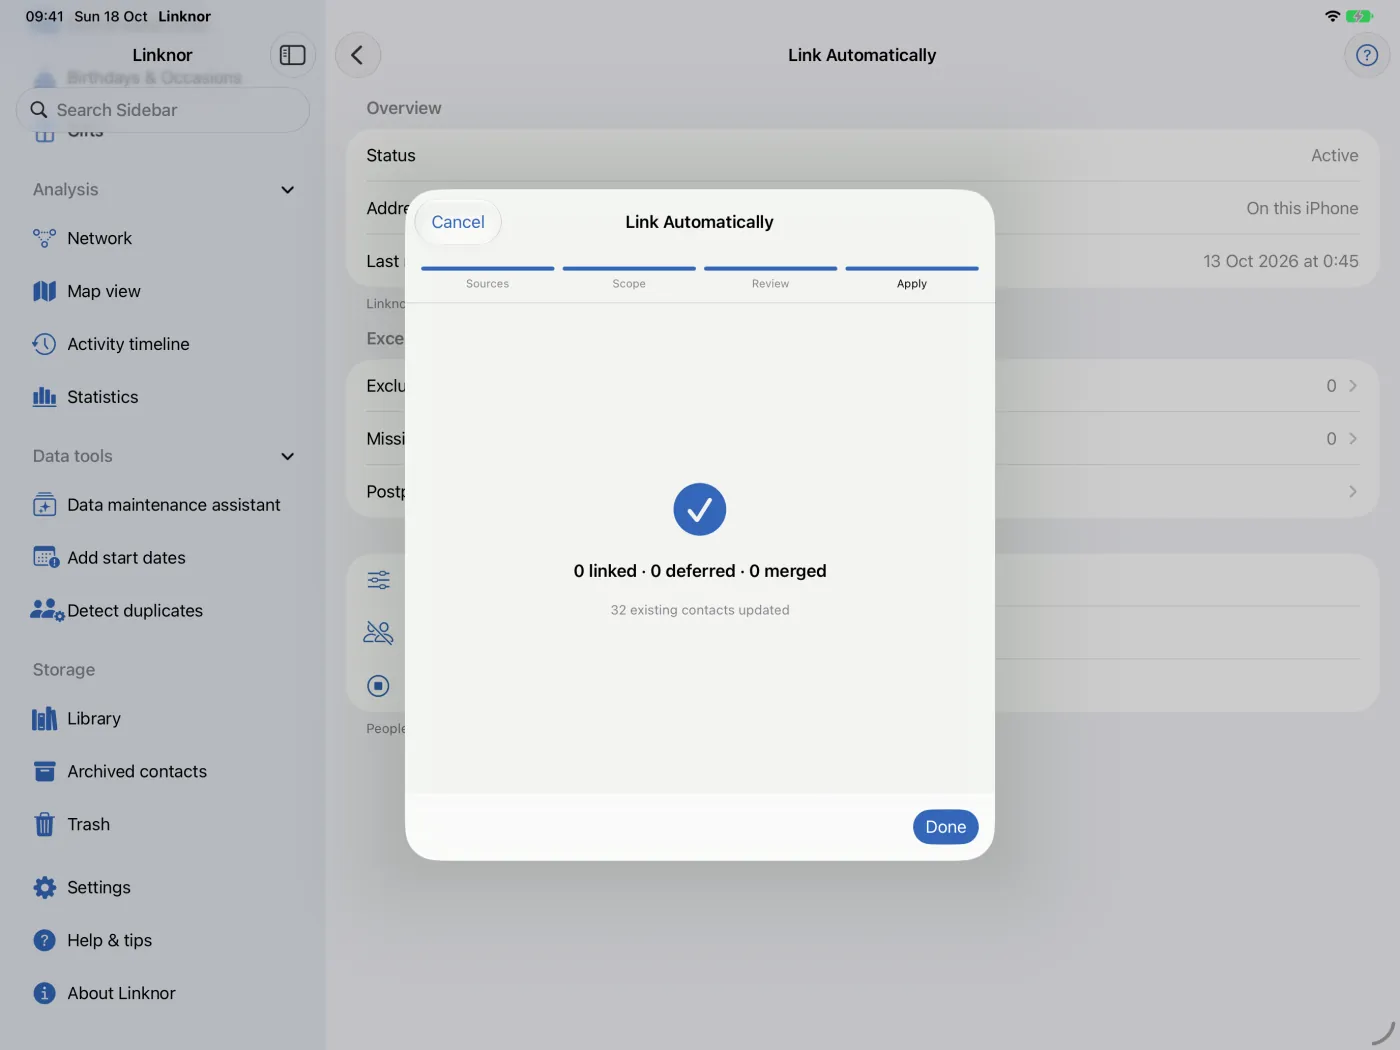Click the battery indicator in status bar
Image resolution: width=1400 pixels, height=1050 pixels.
click(1359, 16)
